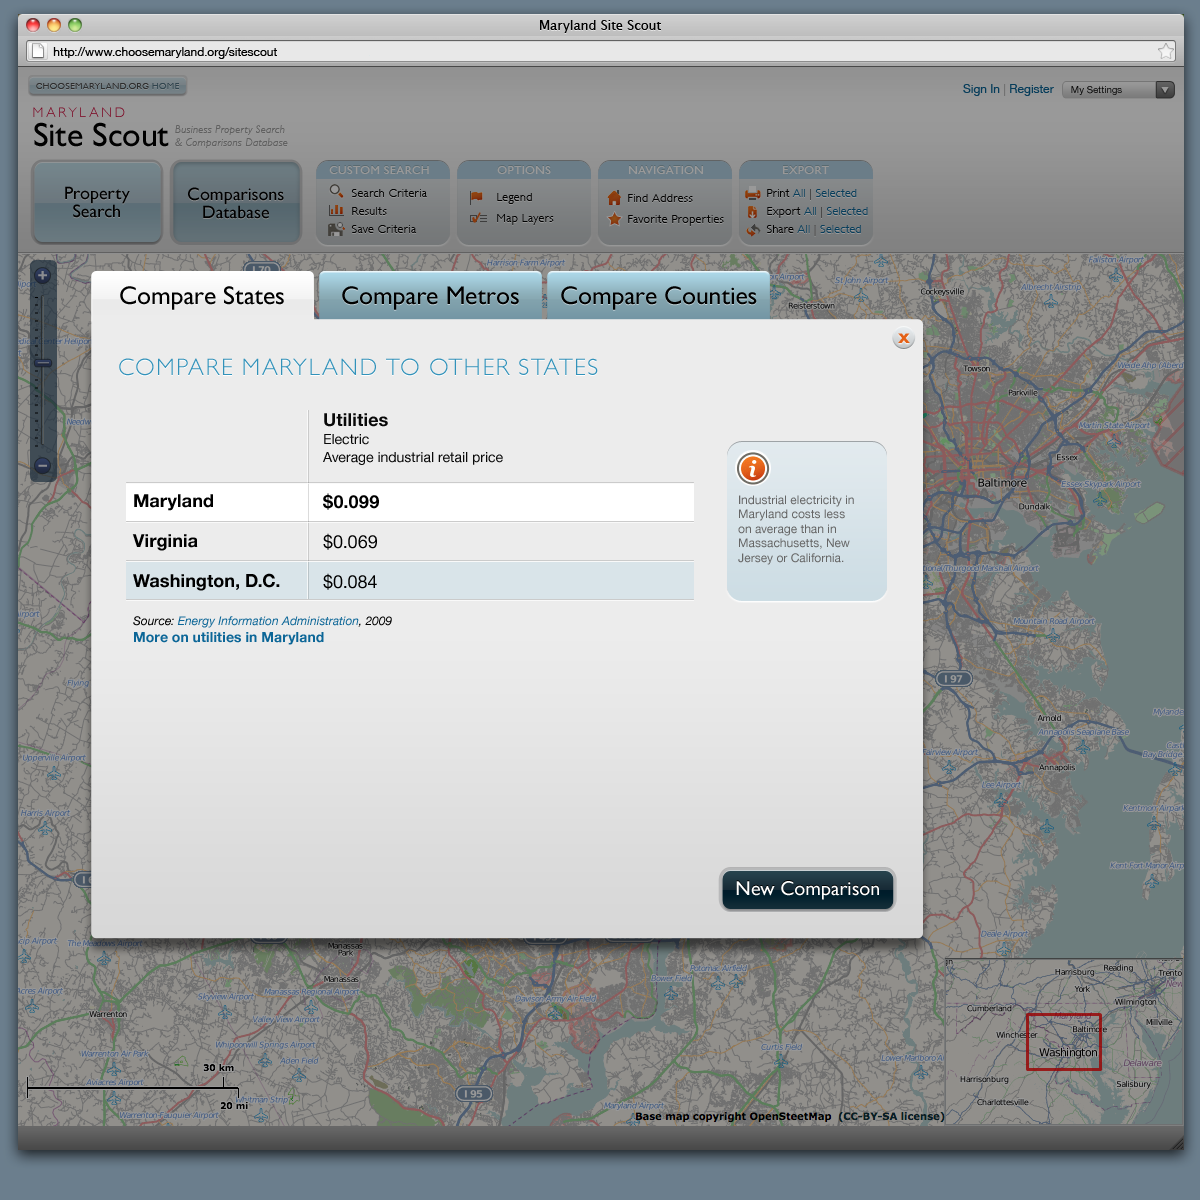Viewport: 1200px width, 1200px height.
Task: Click the New Comparison button
Action: (808, 889)
